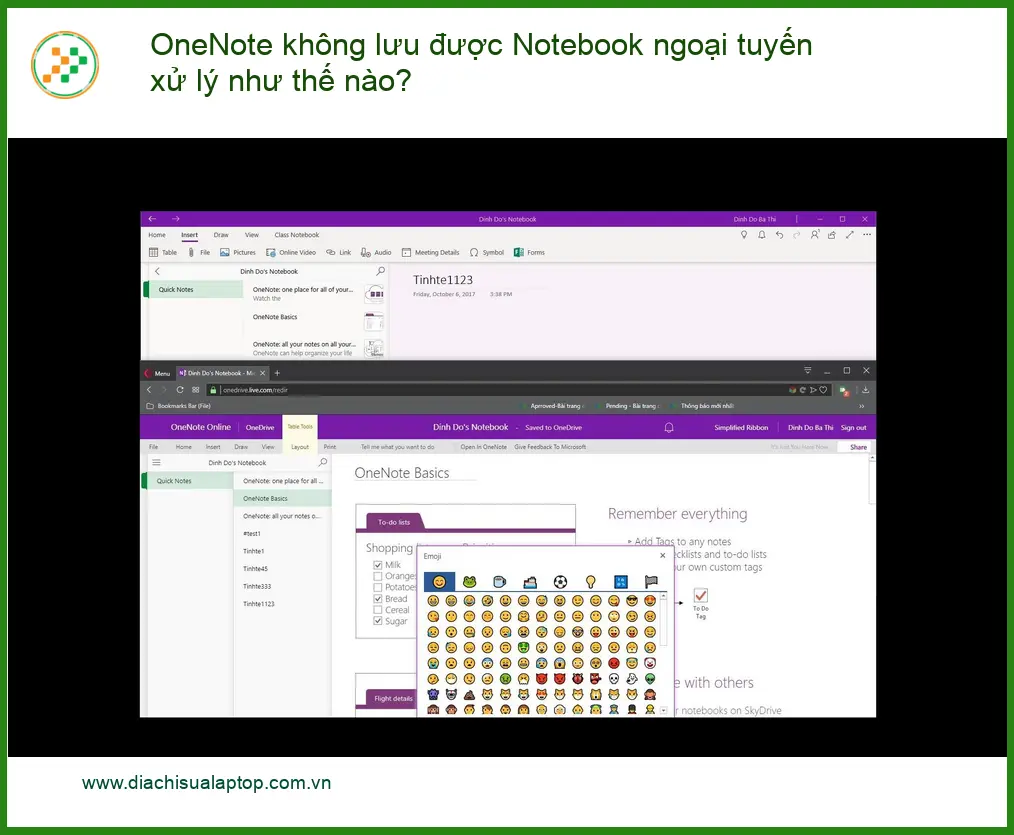Screen dimensions: 1014x835
Task: Select the frog animals emoji category
Action: pyautogui.click(x=469, y=581)
